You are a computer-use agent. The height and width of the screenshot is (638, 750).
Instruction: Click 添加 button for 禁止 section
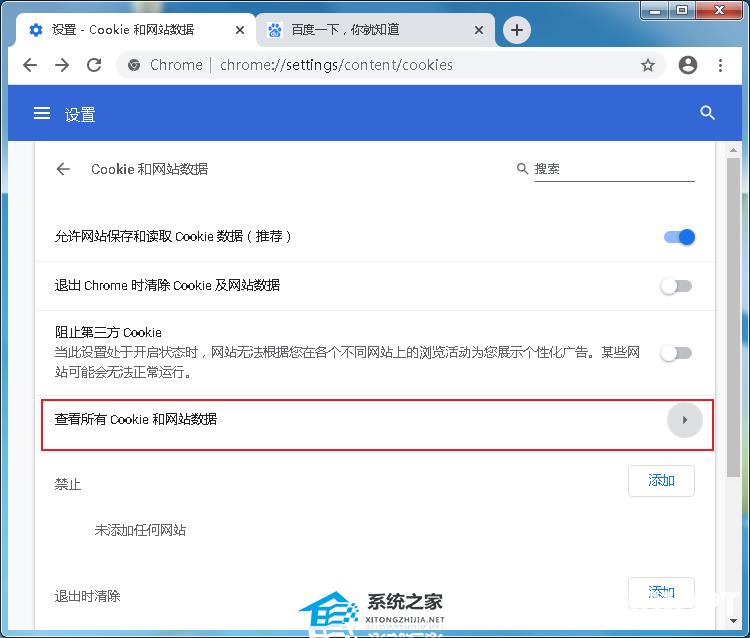click(661, 481)
